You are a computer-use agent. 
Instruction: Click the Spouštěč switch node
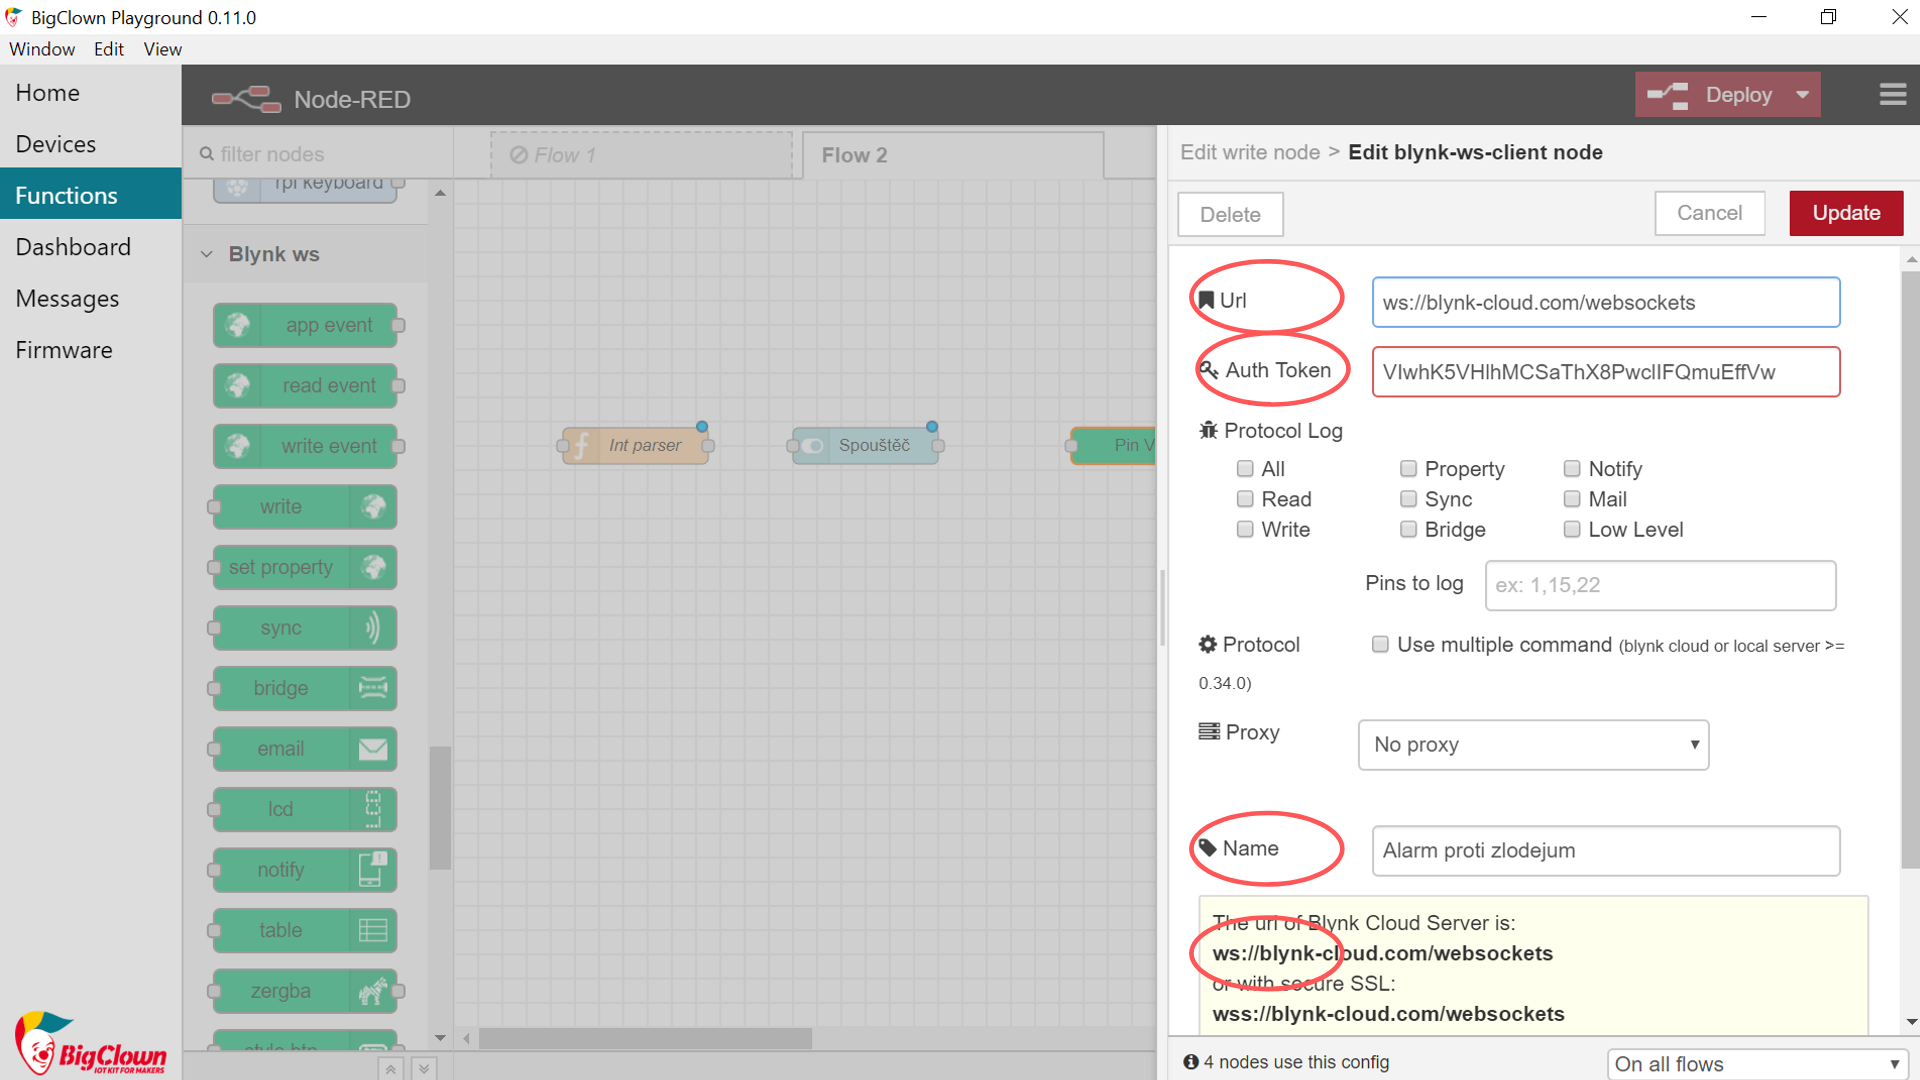point(865,445)
